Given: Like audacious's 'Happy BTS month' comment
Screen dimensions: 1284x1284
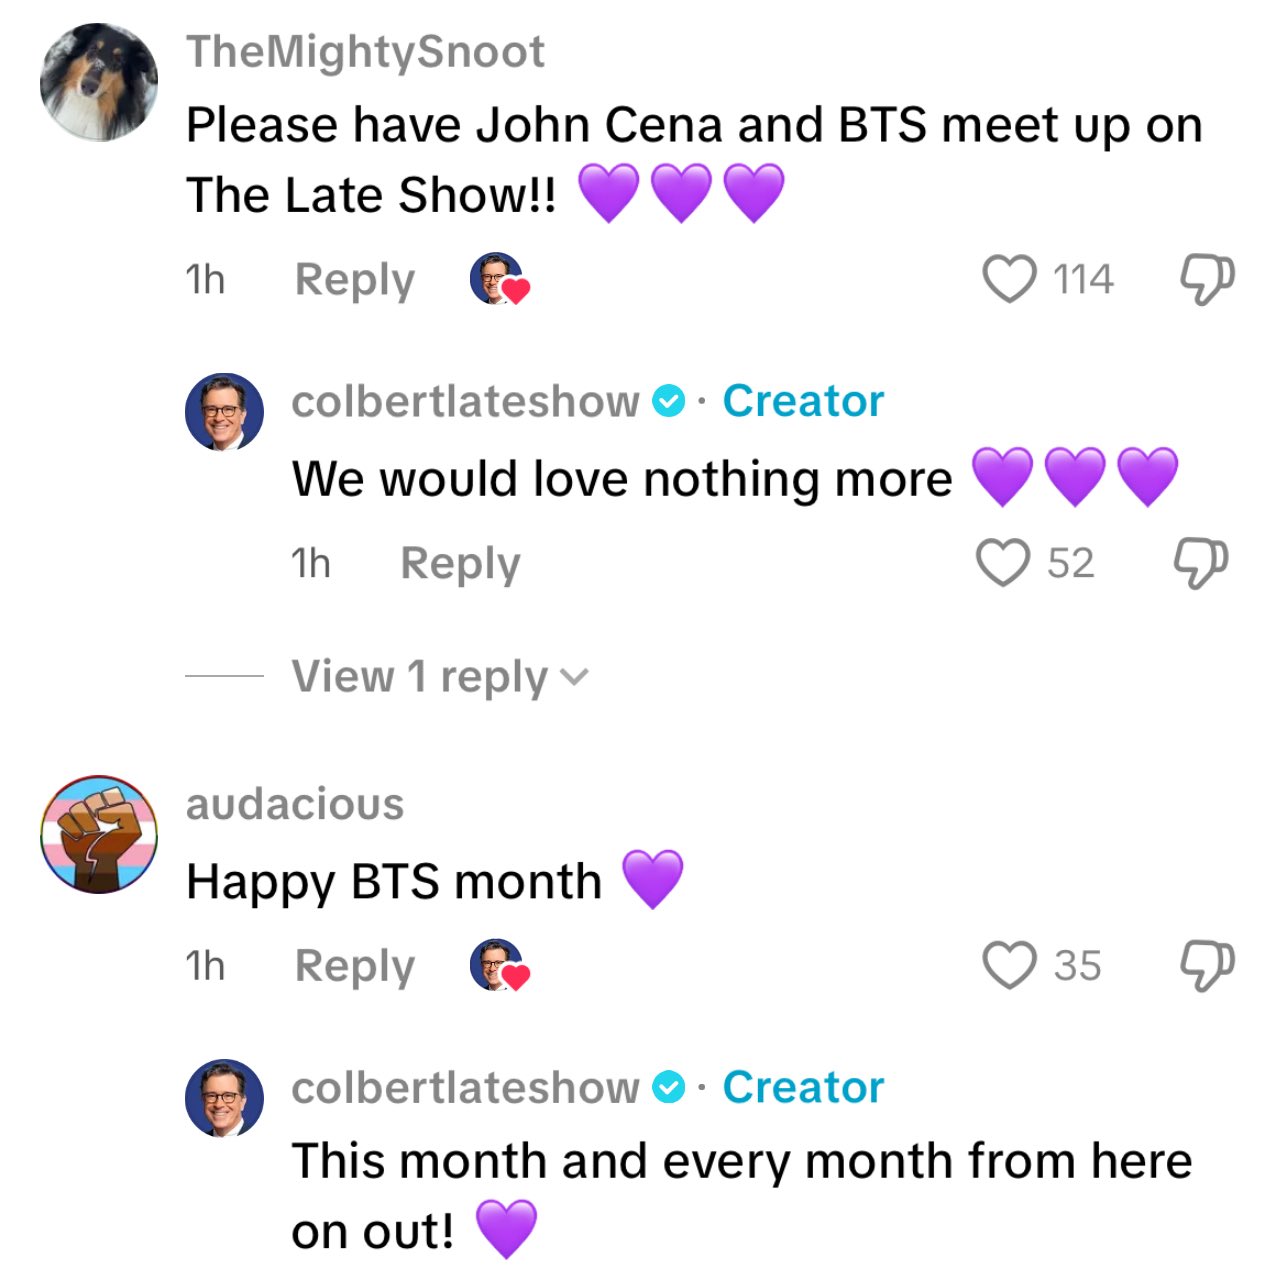Looking at the screenshot, I should point(1010,965).
